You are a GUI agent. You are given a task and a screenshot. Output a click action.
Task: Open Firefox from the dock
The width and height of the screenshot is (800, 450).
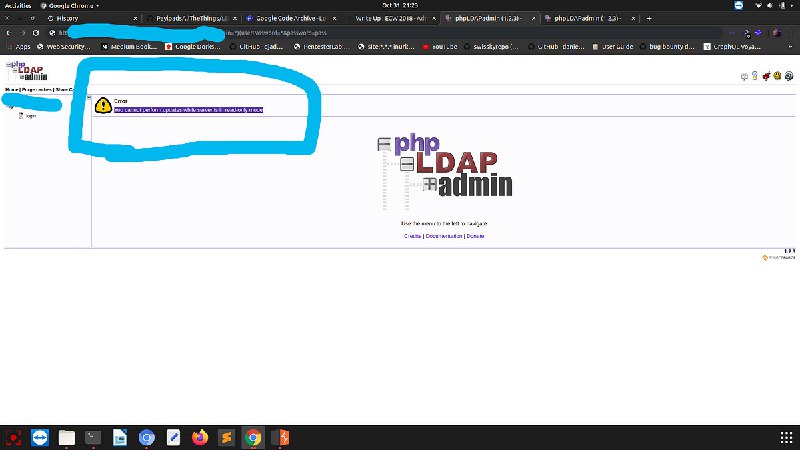coord(200,437)
